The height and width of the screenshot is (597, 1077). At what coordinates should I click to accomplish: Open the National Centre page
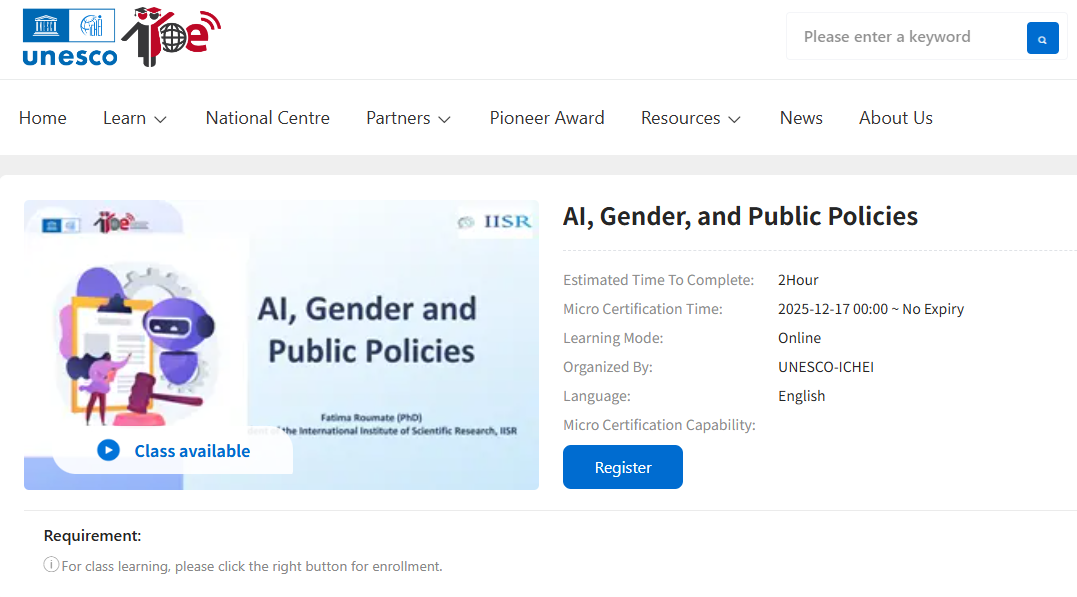click(x=267, y=118)
